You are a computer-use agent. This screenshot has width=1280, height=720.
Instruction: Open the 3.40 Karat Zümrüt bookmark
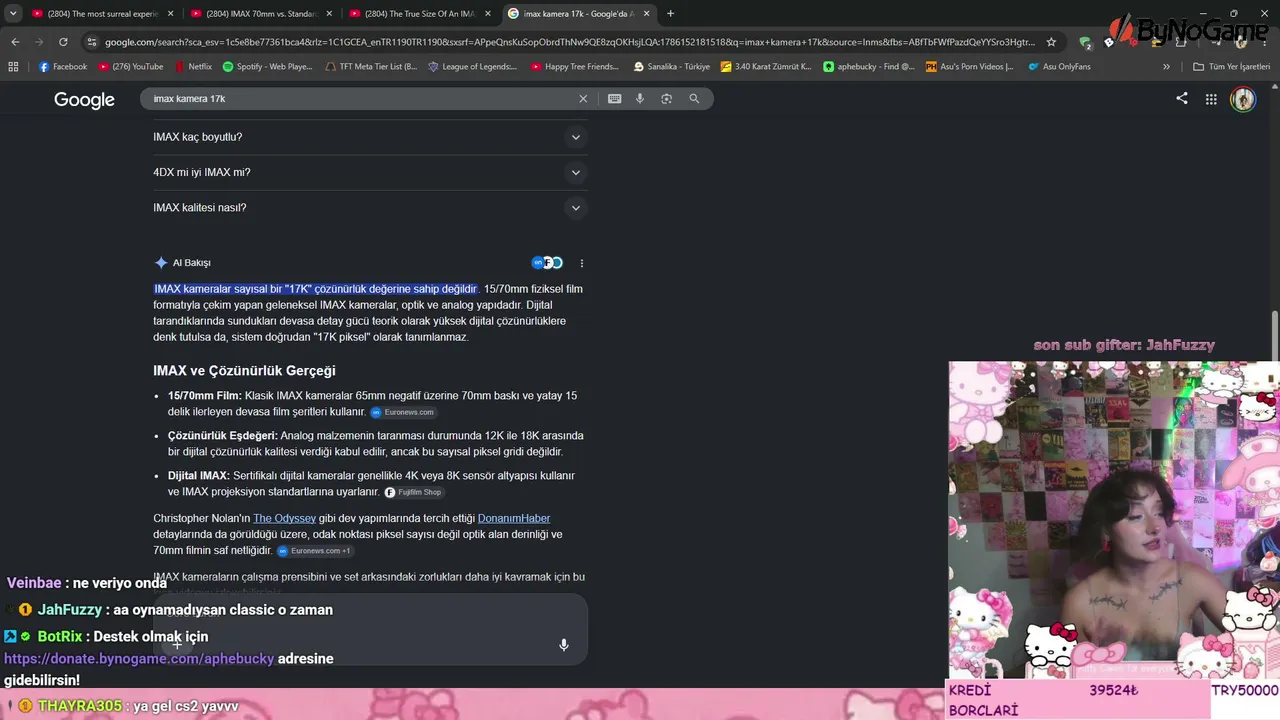coord(766,67)
